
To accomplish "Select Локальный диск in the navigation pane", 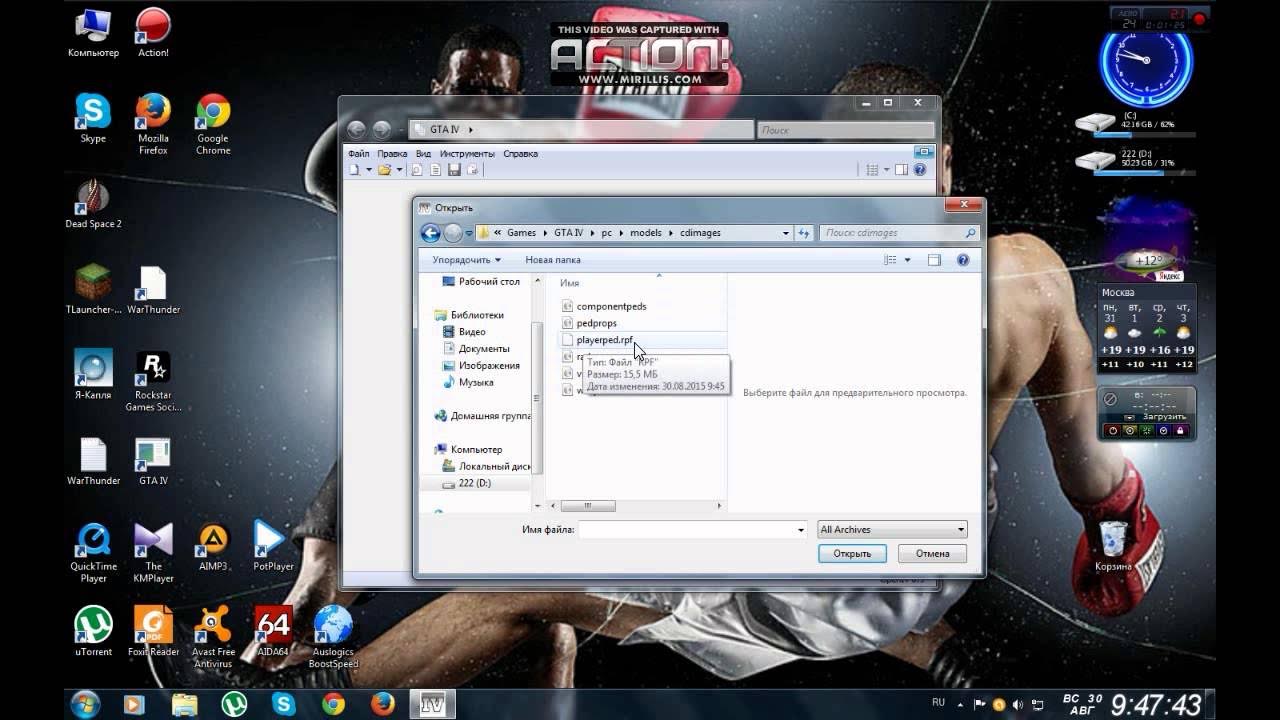I will click(x=486, y=466).
